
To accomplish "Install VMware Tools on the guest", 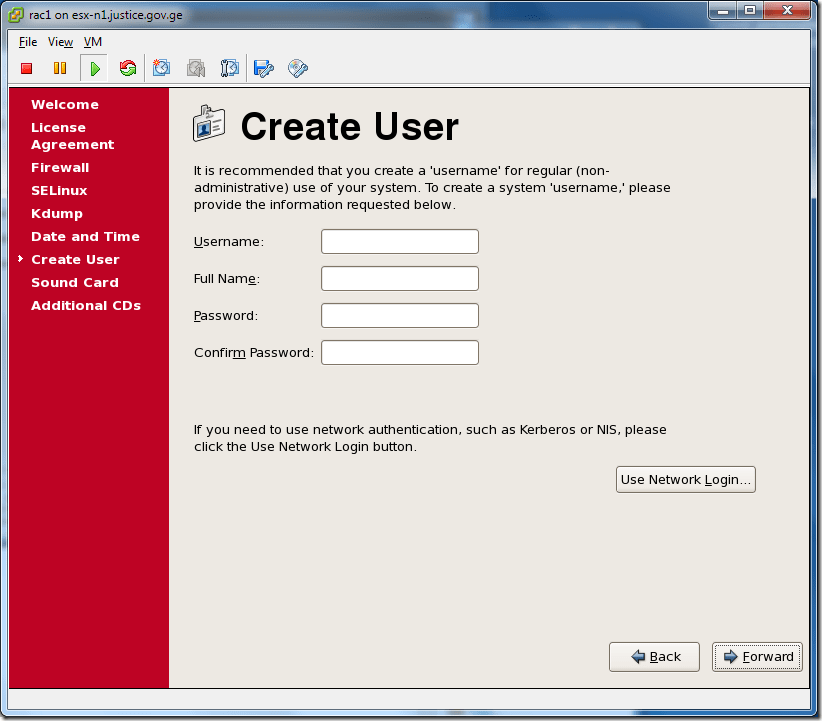I will click(297, 68).
